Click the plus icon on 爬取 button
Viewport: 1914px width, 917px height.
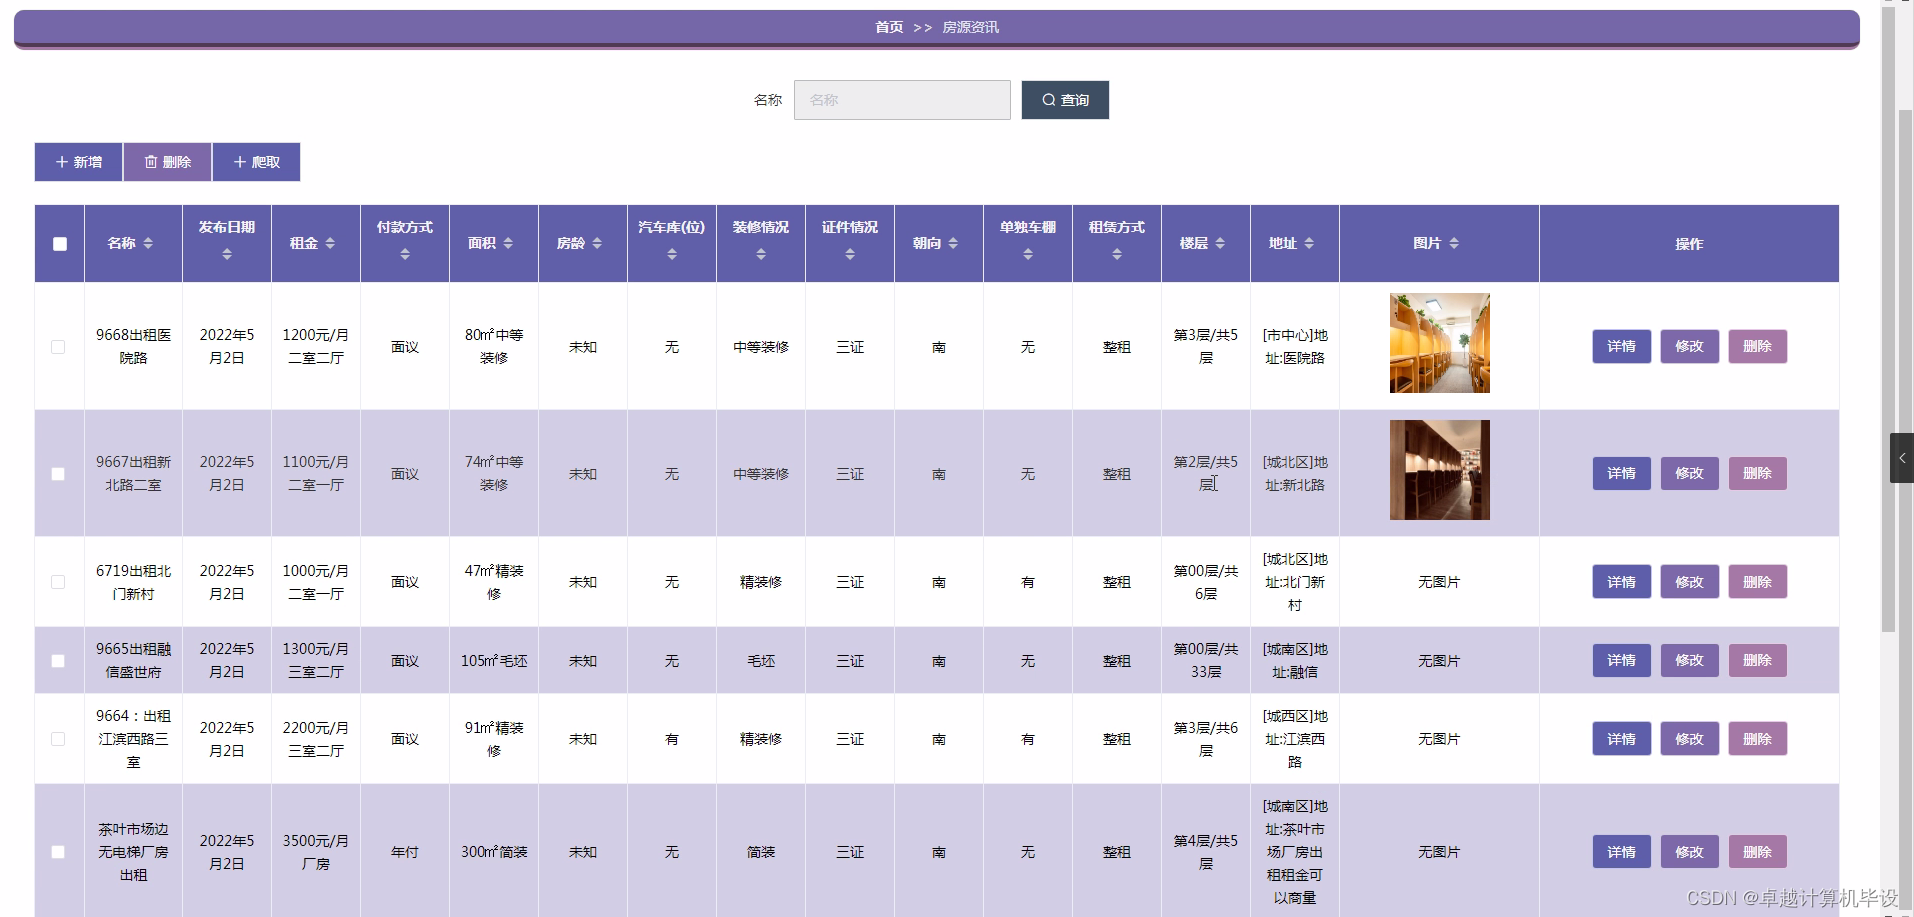239,161
